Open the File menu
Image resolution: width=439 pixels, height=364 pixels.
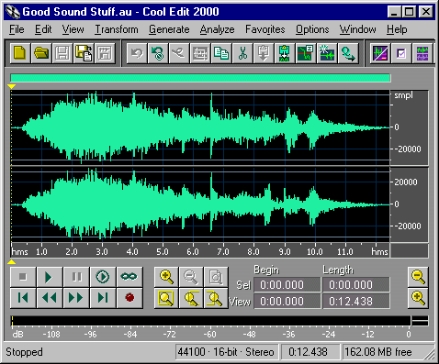click(17, 29)
